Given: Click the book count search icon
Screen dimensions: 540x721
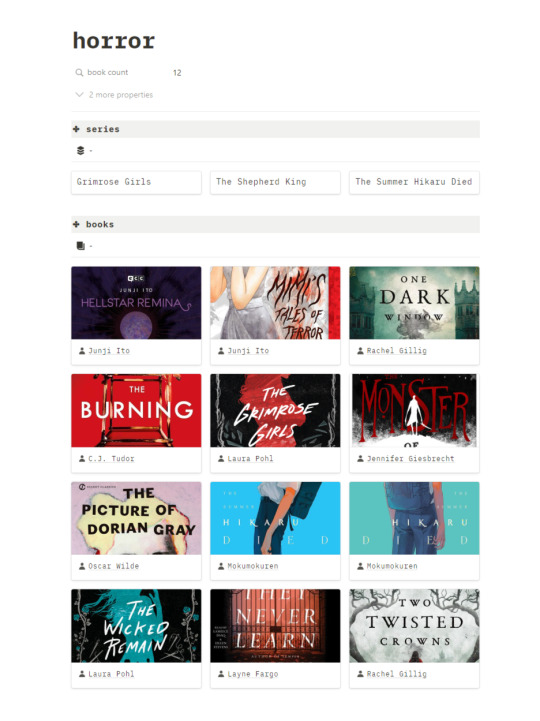Looking at the screenshot, I should click(79, 73).
